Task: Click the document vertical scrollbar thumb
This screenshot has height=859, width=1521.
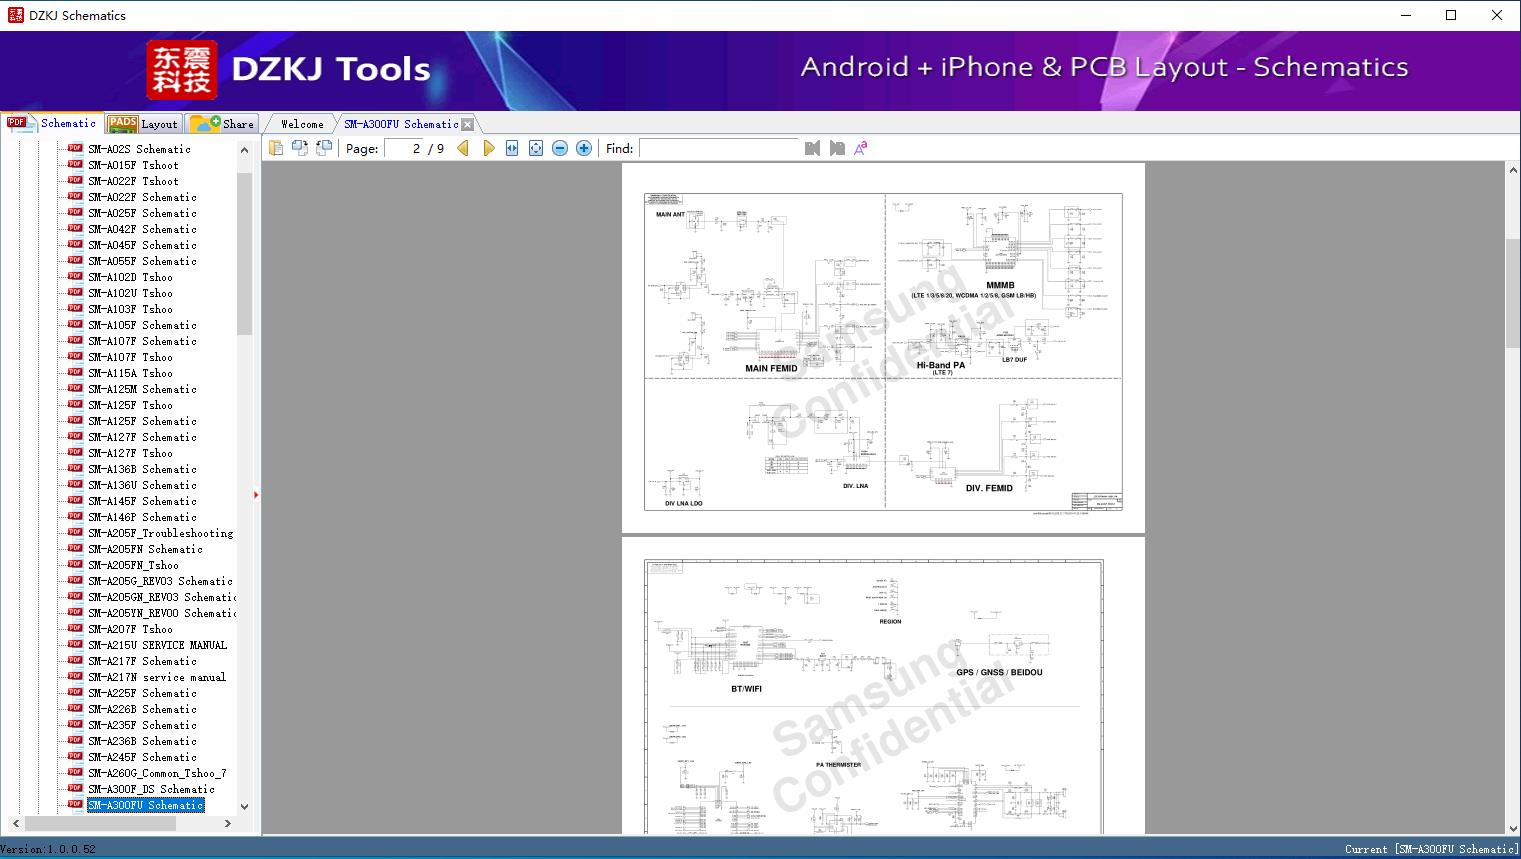Action: [1512, 294]
